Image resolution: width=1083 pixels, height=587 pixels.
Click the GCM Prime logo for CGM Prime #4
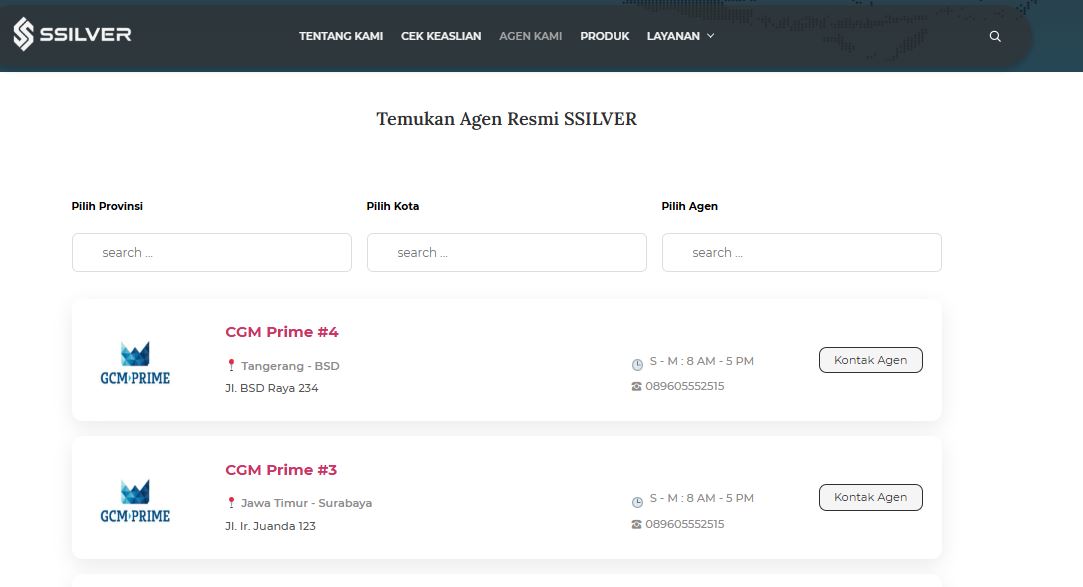click(135, 363)
